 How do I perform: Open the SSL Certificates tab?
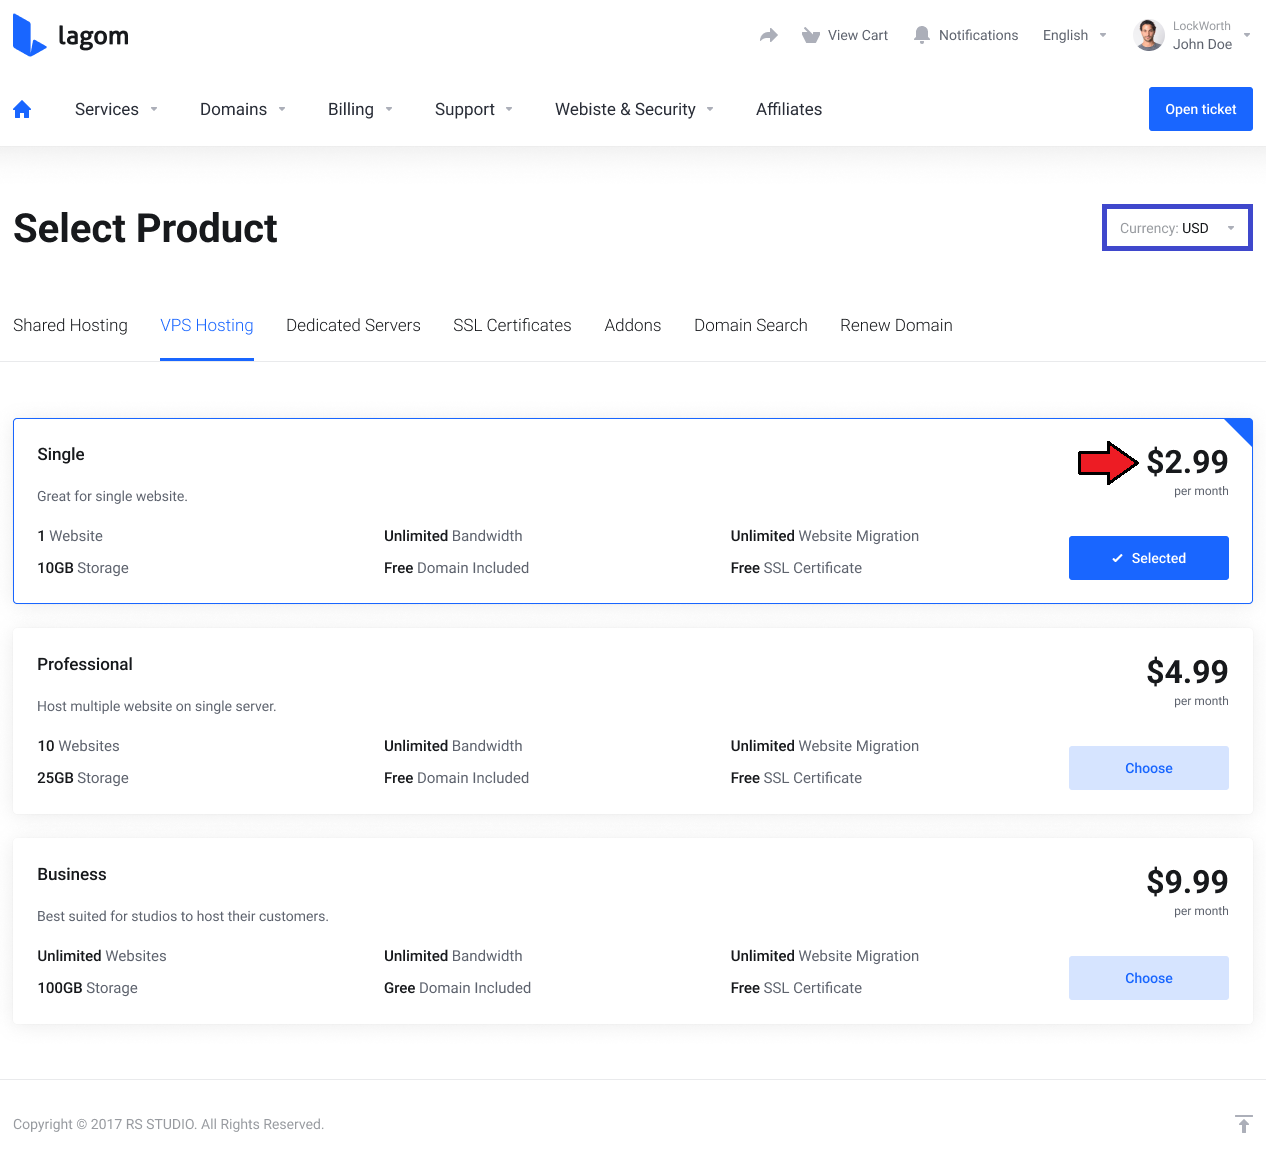512,325
